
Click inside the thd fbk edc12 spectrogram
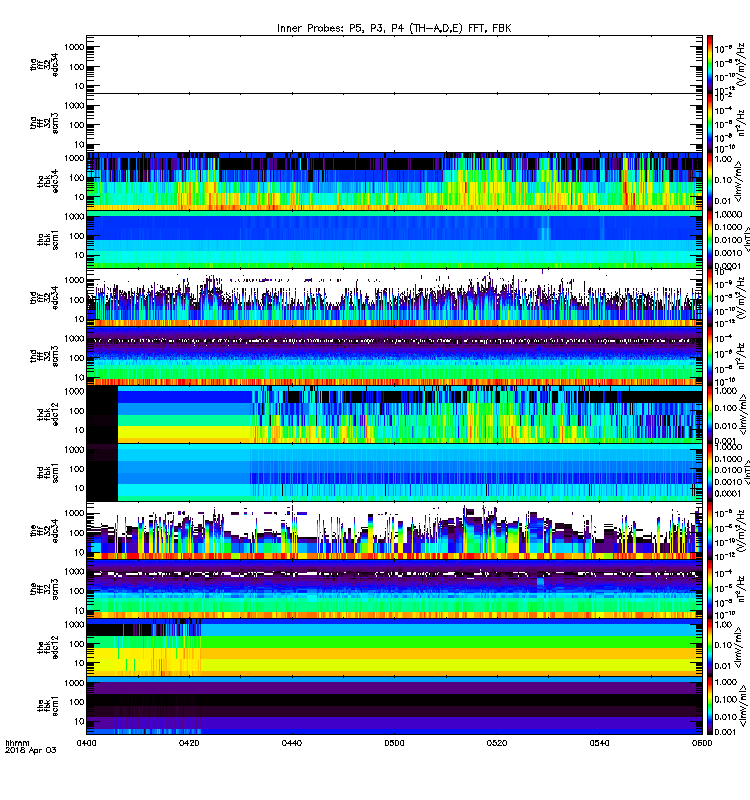click(394, 414)
